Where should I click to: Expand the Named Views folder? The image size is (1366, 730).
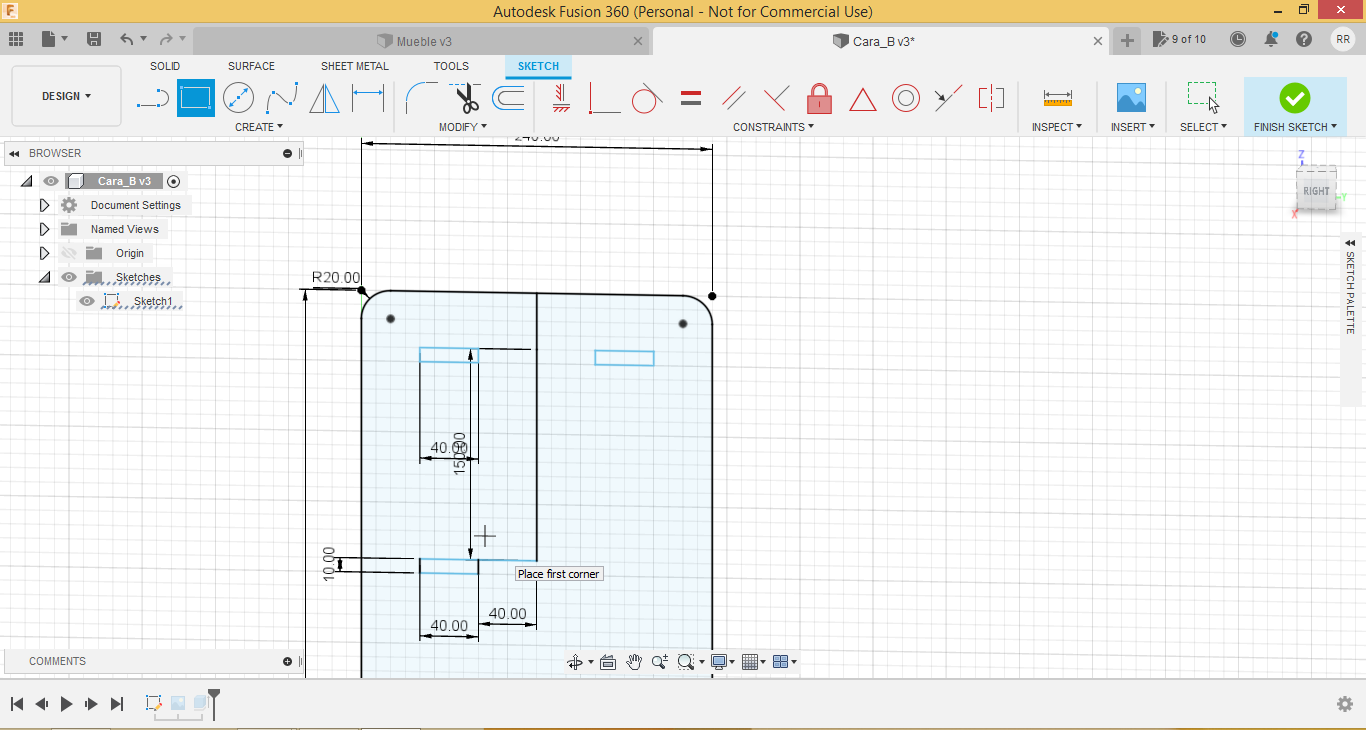coord(44,229)
